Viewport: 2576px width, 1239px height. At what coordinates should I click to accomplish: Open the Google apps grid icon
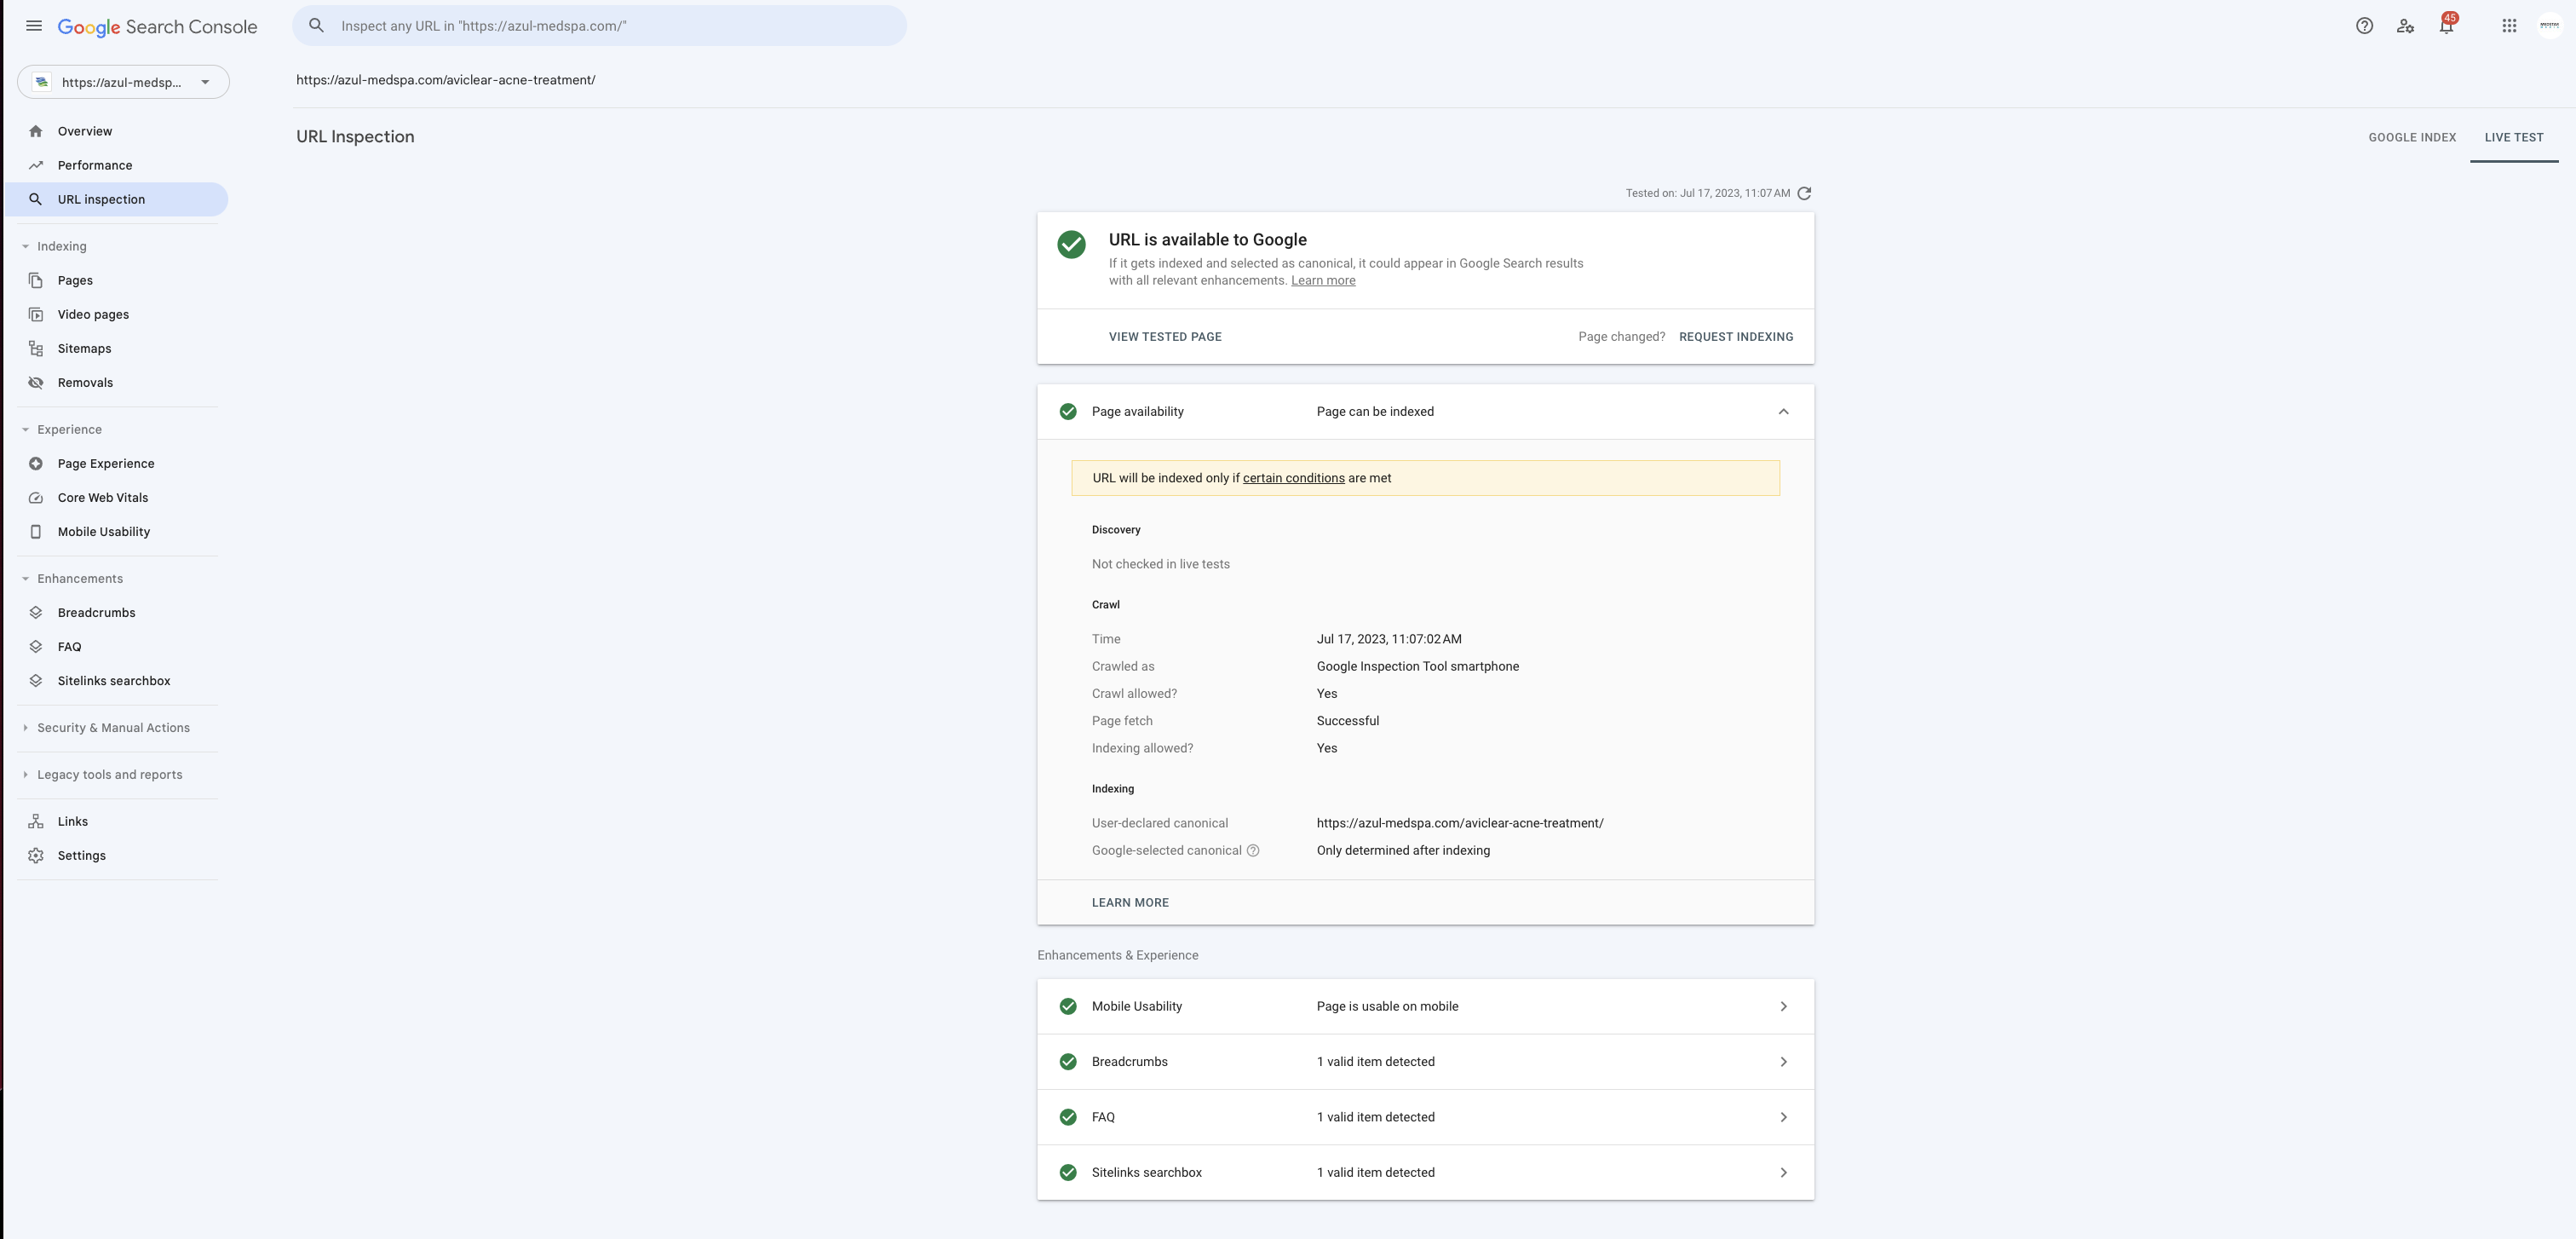(2509, 26)
